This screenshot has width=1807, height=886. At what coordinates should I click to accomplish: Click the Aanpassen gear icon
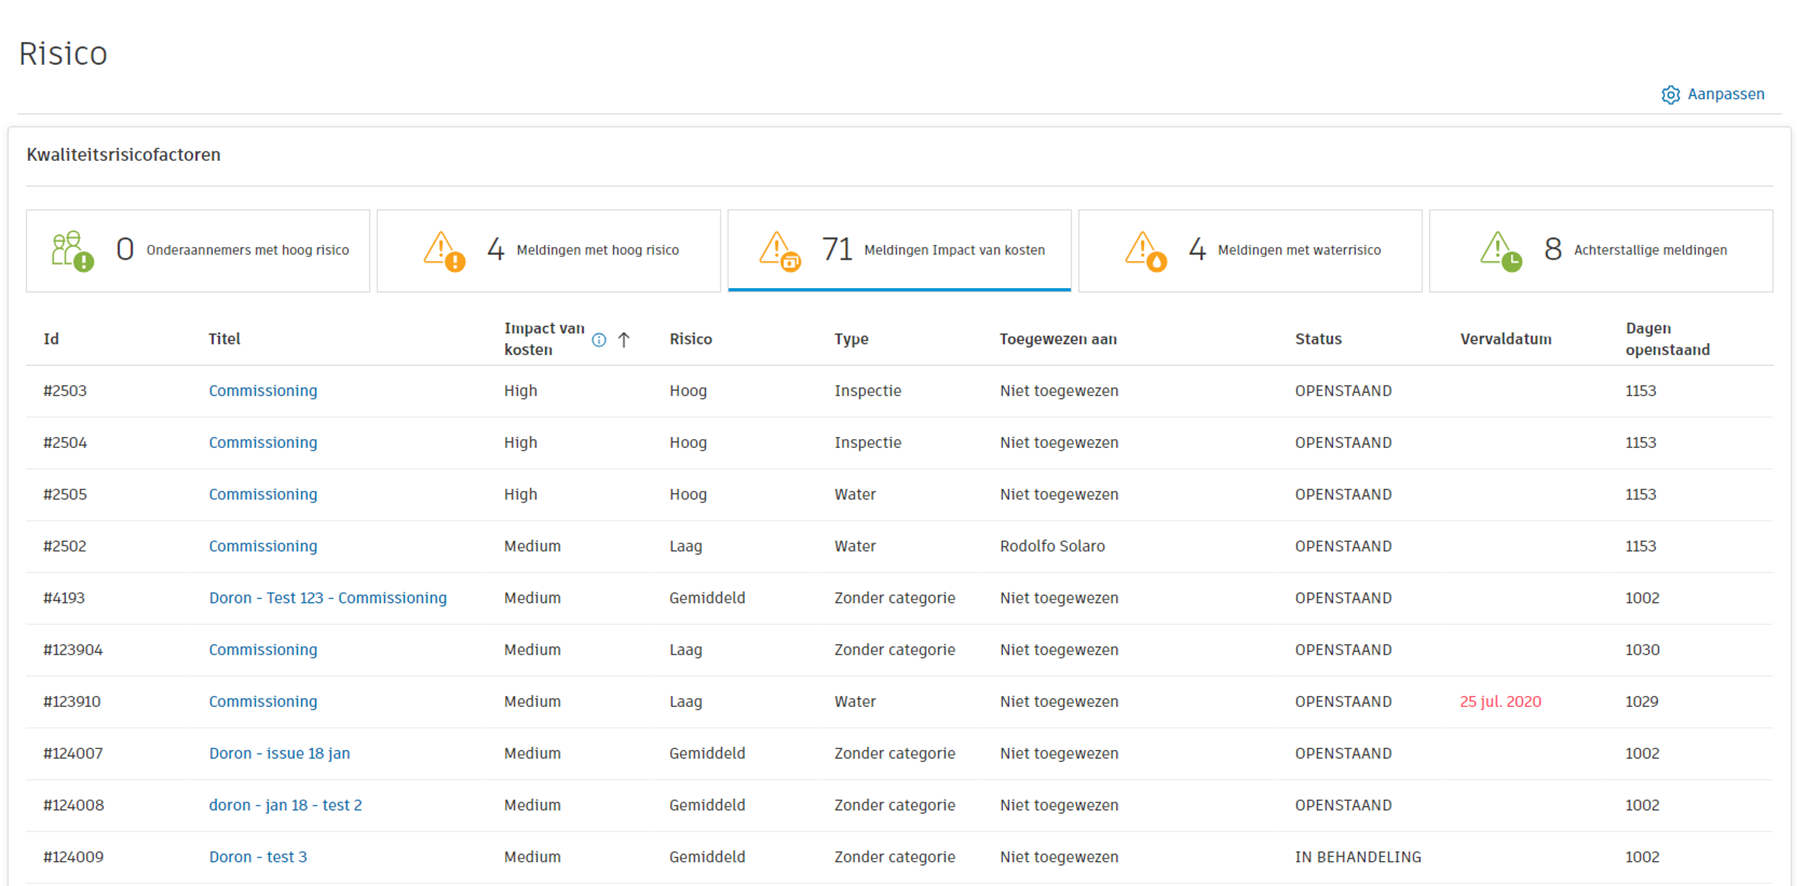click(1670, 95)
